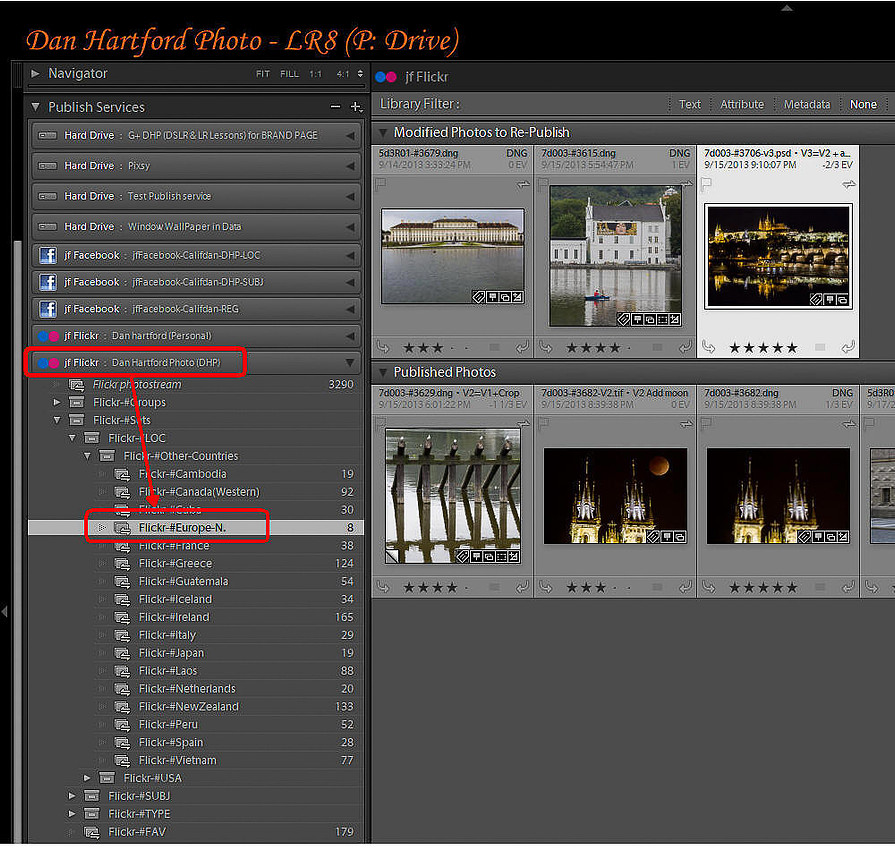
Task: Collapse the Publish Services panel
Action: point(35,107)
